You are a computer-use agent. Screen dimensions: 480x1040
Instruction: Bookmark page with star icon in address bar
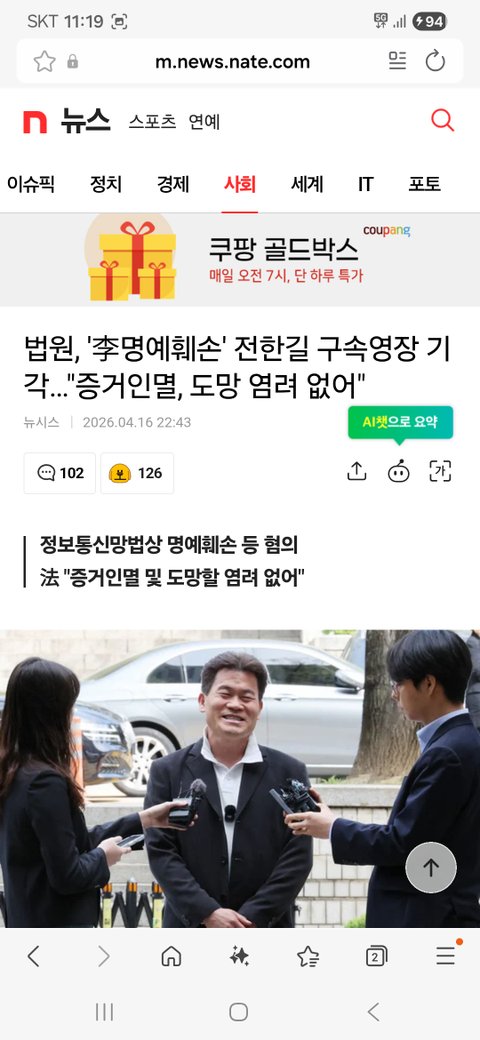44,62
